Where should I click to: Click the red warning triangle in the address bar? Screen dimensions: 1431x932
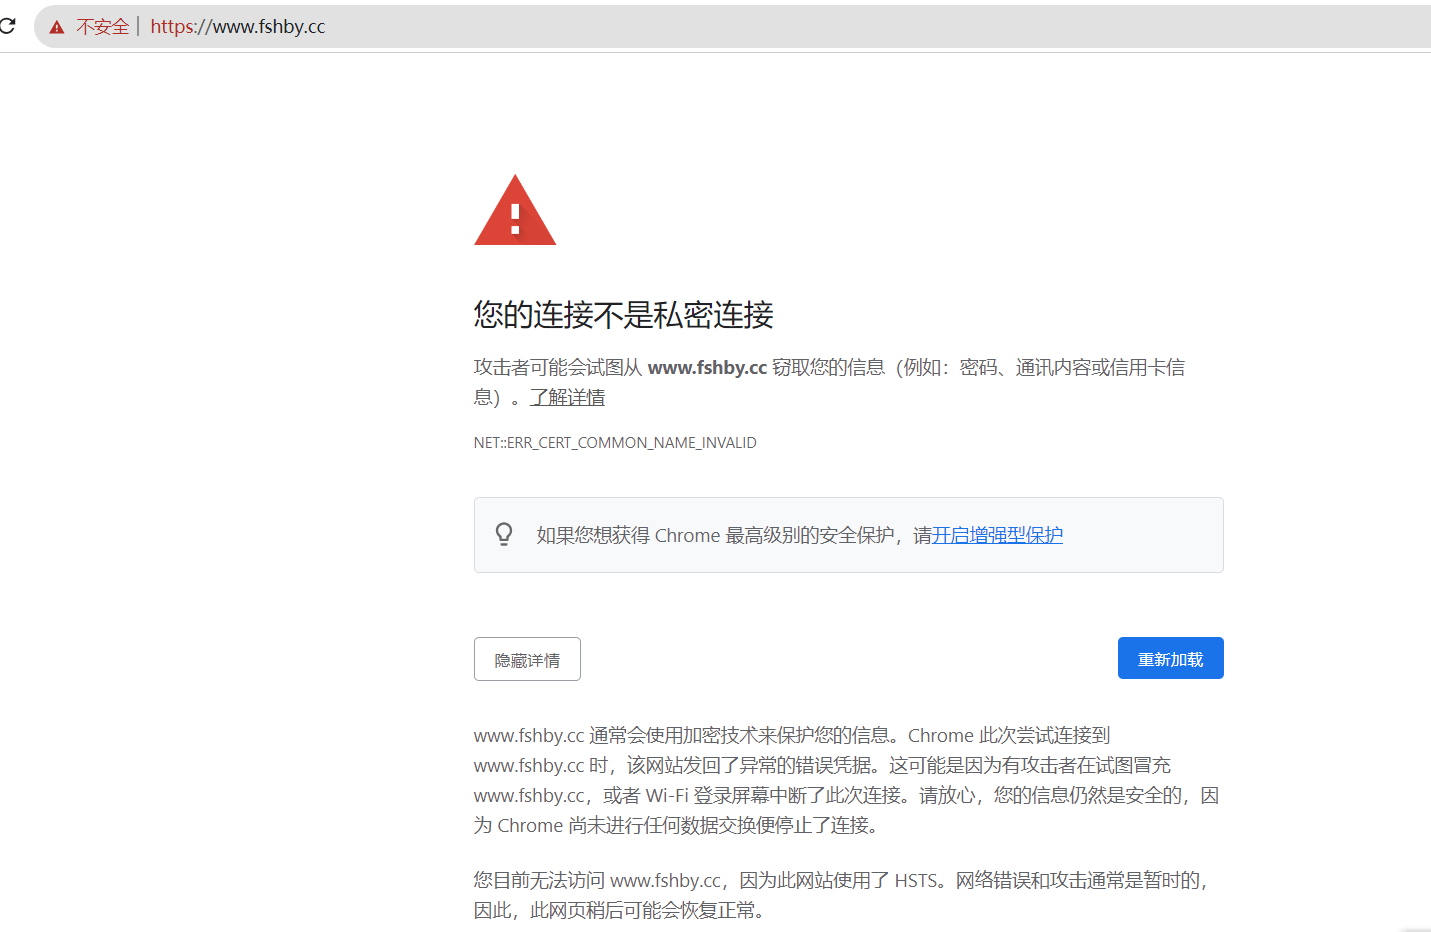pyautogui.click(x=57, y=27)
